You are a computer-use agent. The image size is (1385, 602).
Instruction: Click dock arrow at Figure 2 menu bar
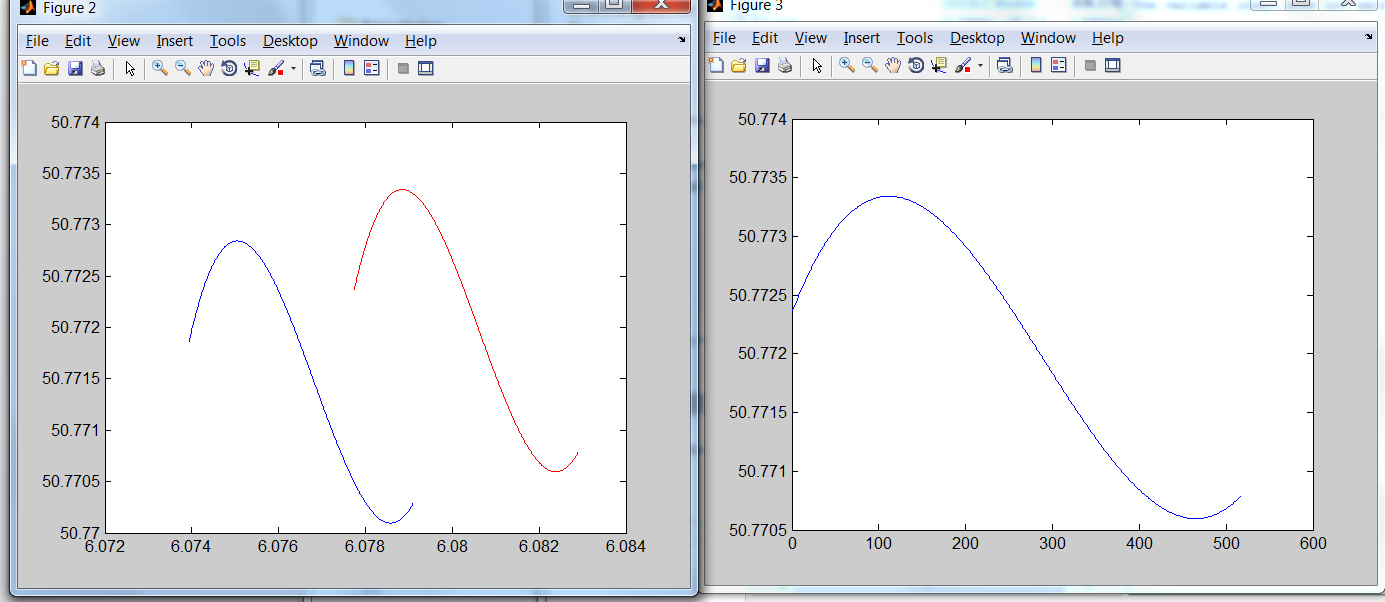[x=682, y=40]
